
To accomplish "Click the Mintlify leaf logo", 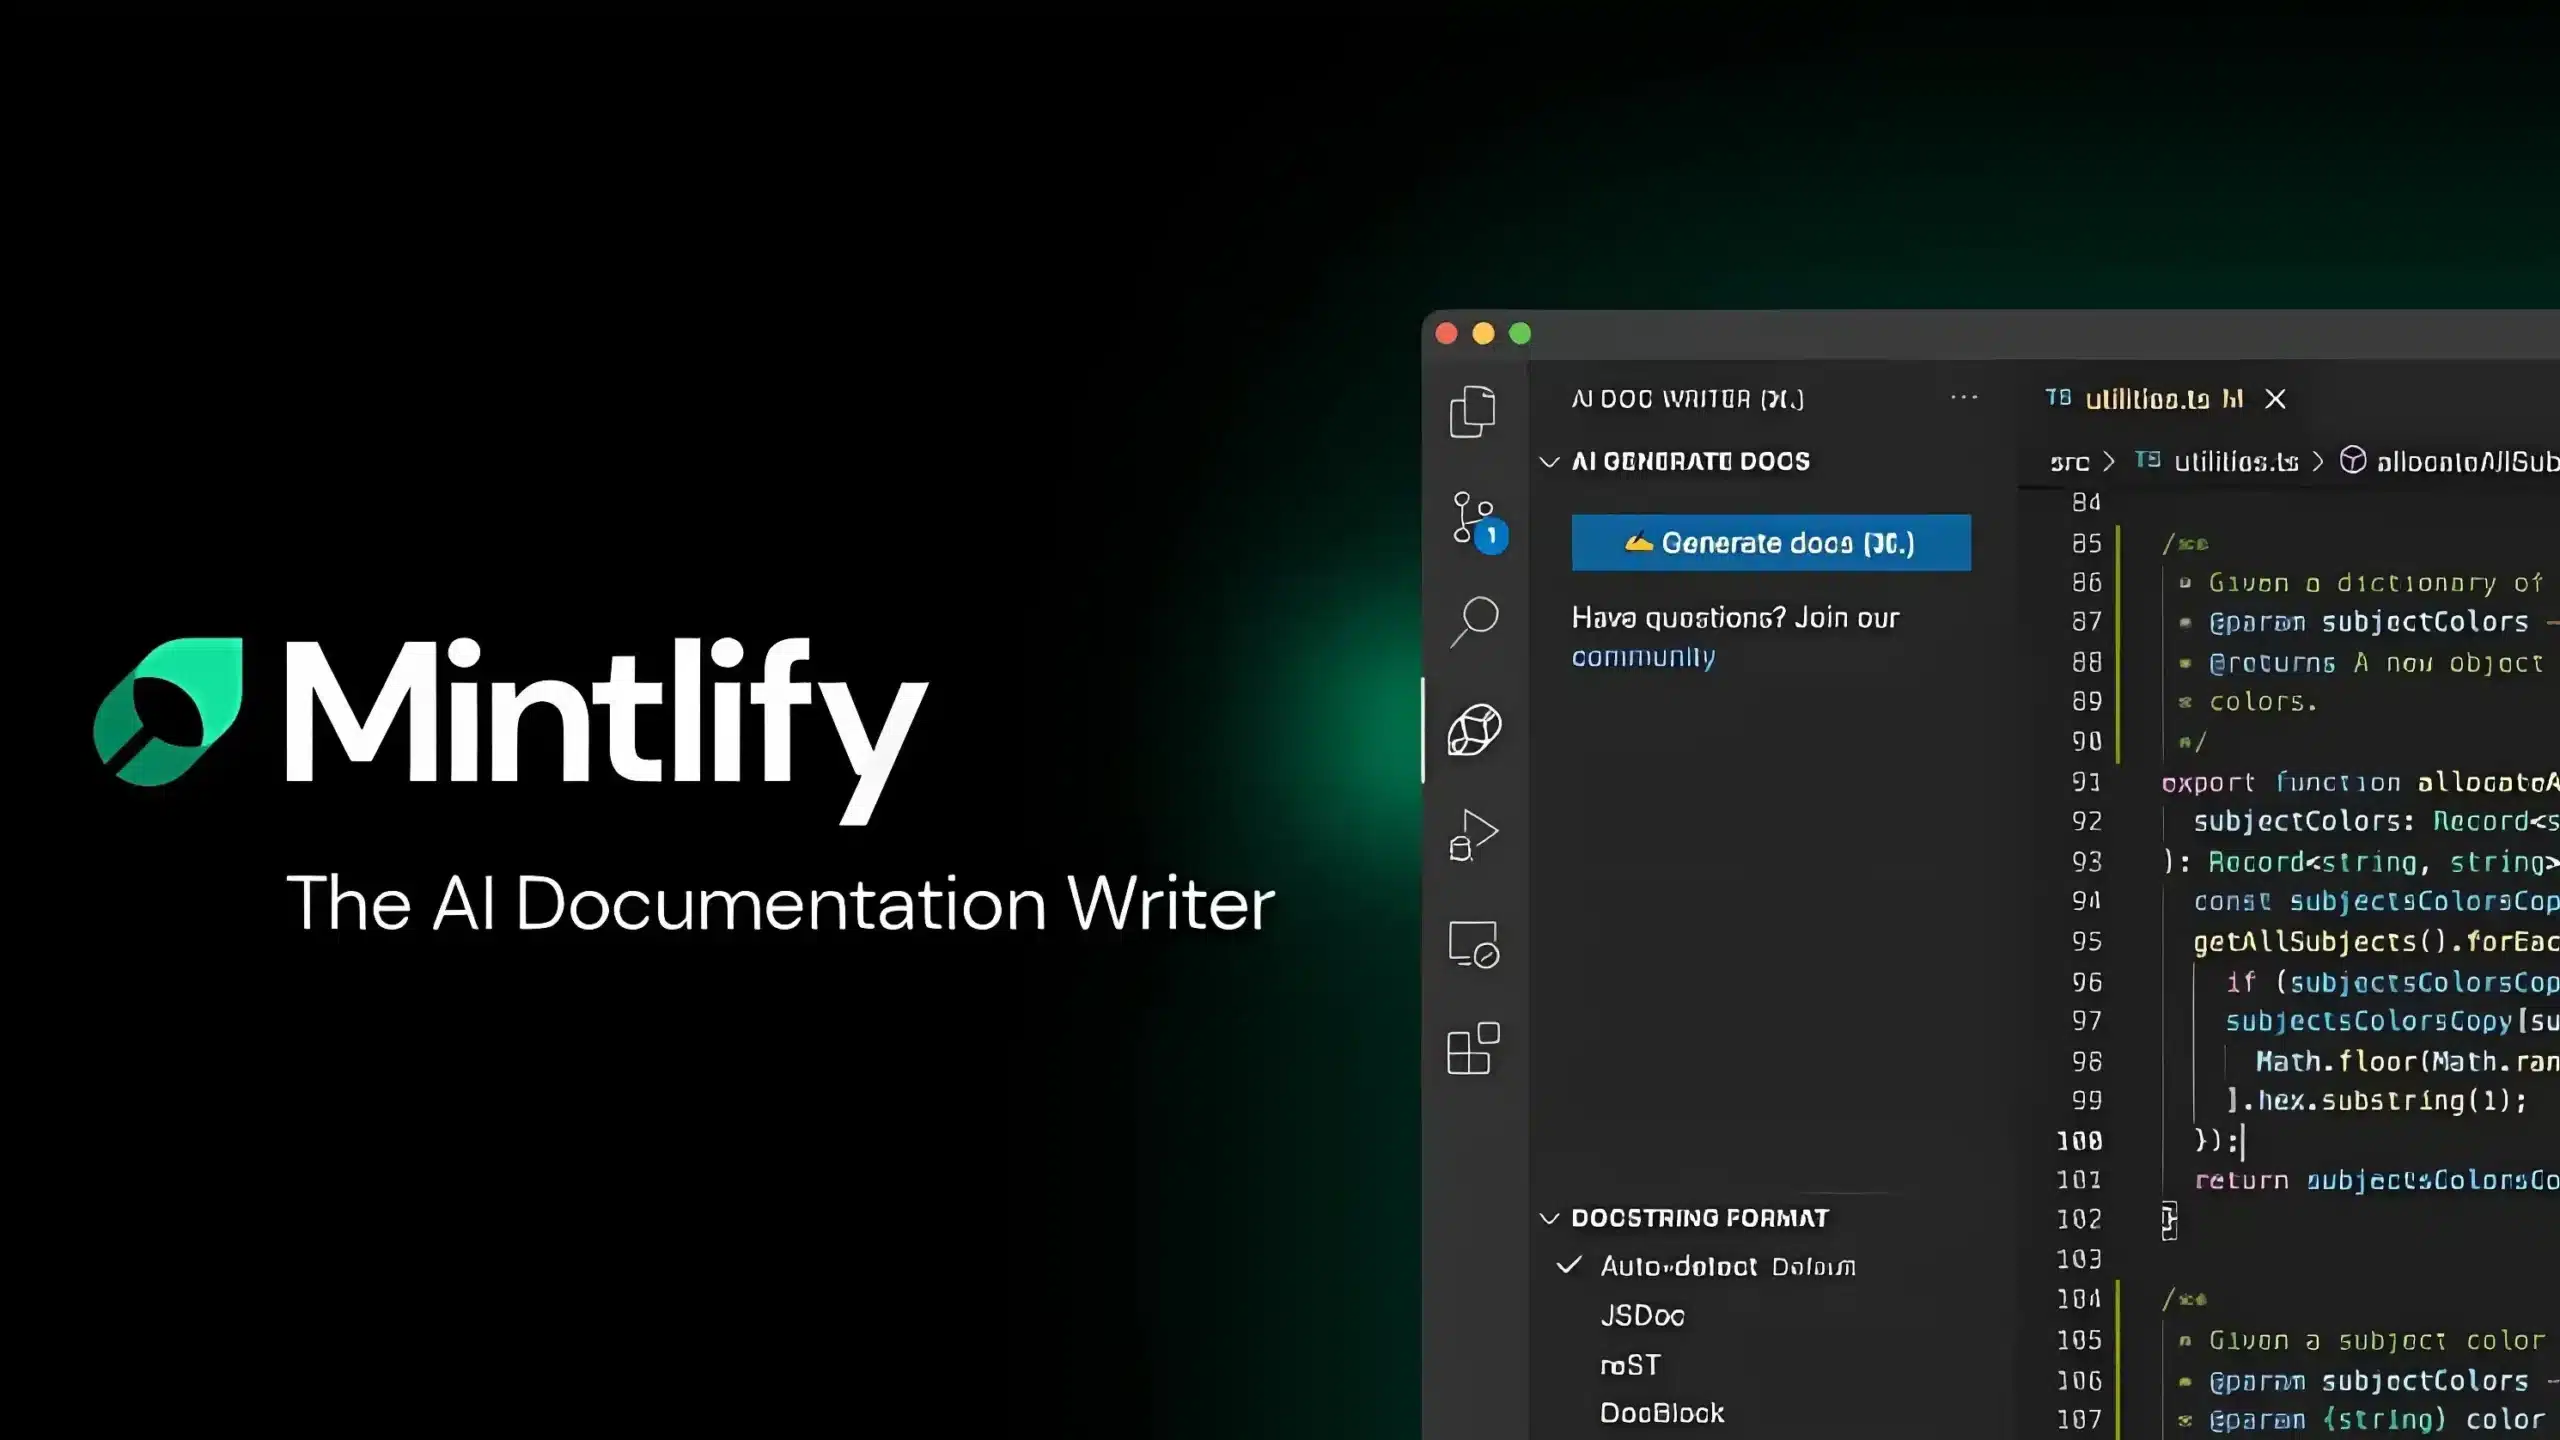I will [168, 711].
